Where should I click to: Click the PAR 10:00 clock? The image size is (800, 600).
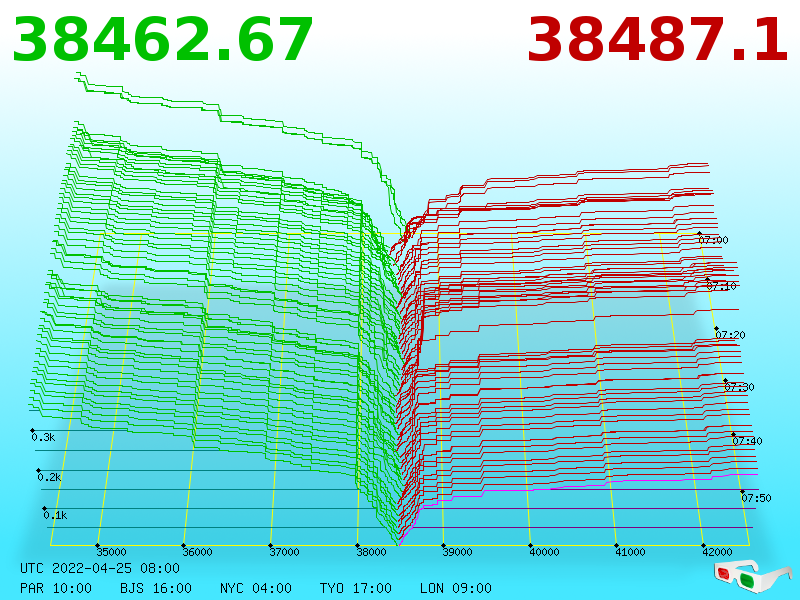(56, 588)
